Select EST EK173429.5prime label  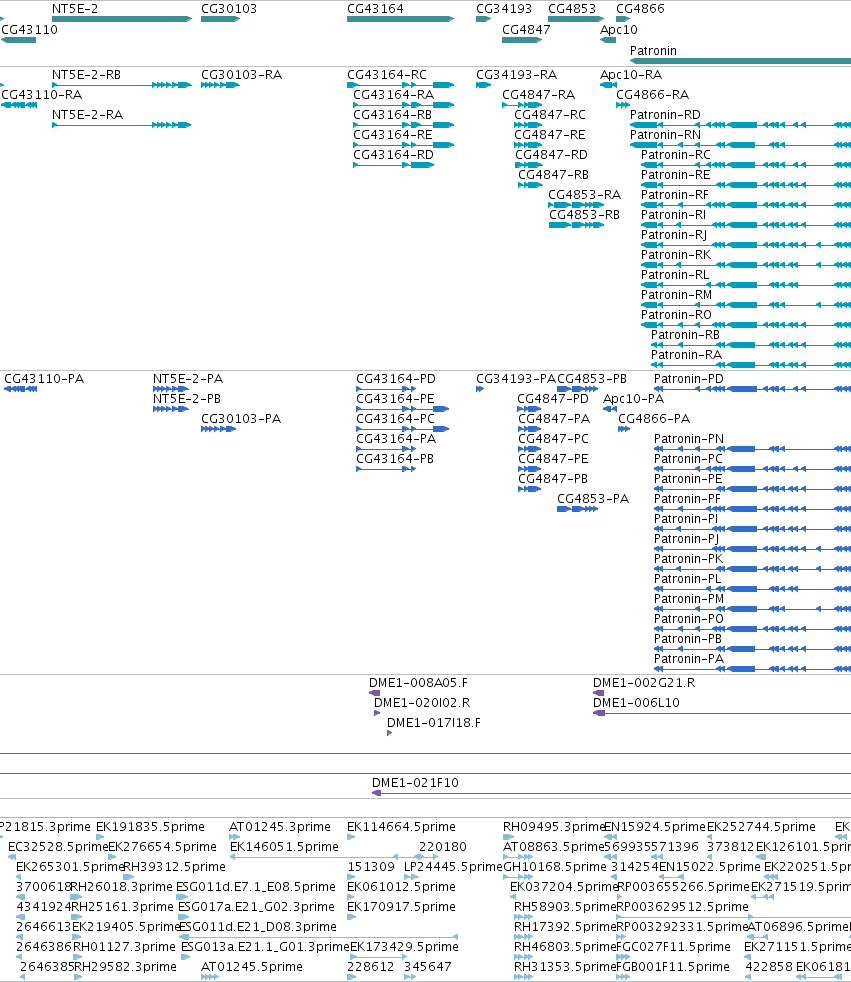click(405, 948)
